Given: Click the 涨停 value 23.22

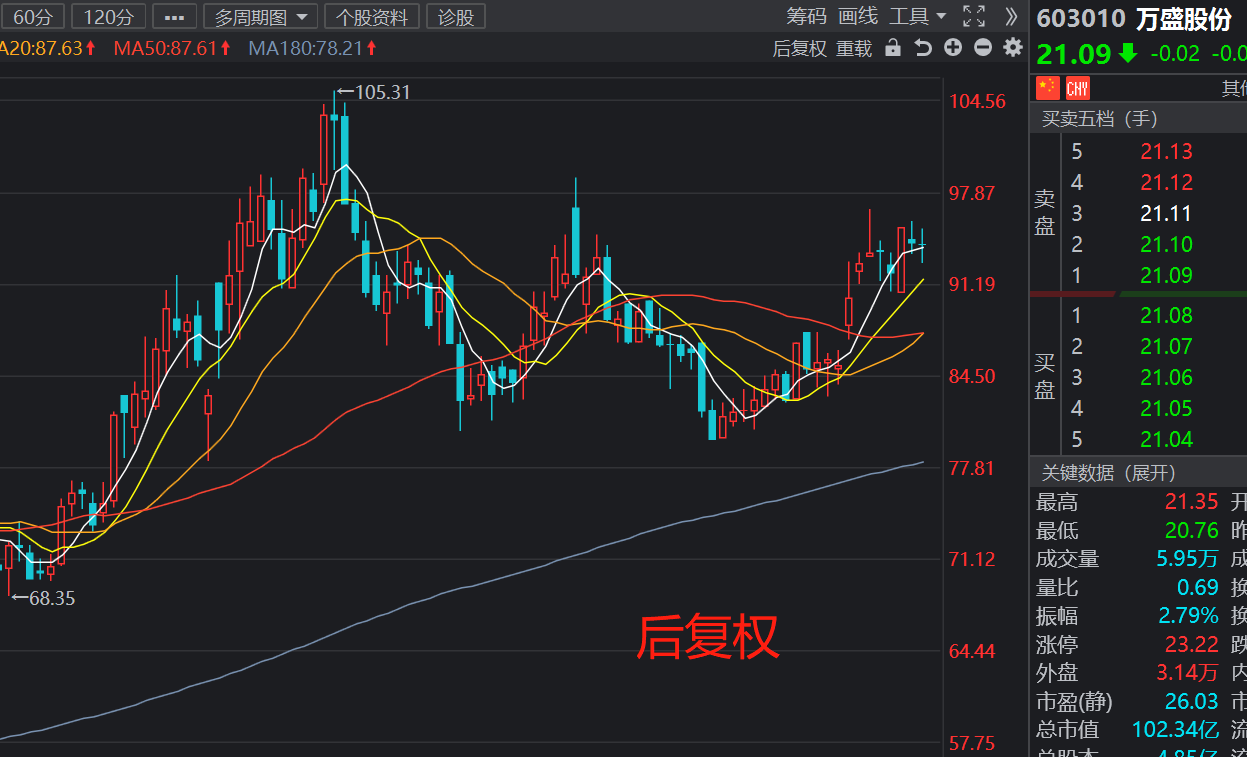Looking at the screenshot, I should pyautogui.click(x=1191, y=645).
